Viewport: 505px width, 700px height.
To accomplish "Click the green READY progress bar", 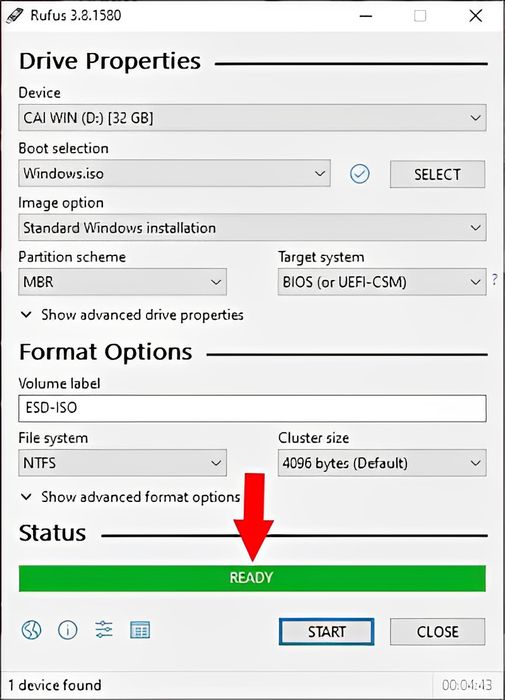I will [x=252, y=579].
